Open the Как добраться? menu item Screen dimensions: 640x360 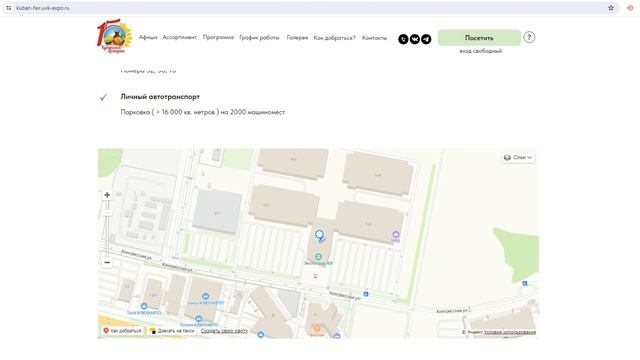point(334,38)
